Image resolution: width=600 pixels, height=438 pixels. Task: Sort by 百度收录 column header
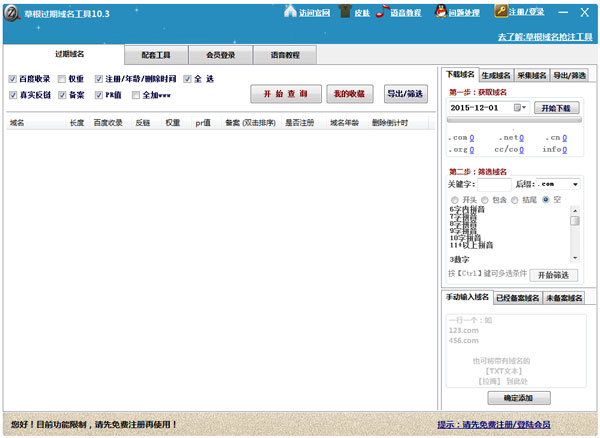click(x=108, y=123)
